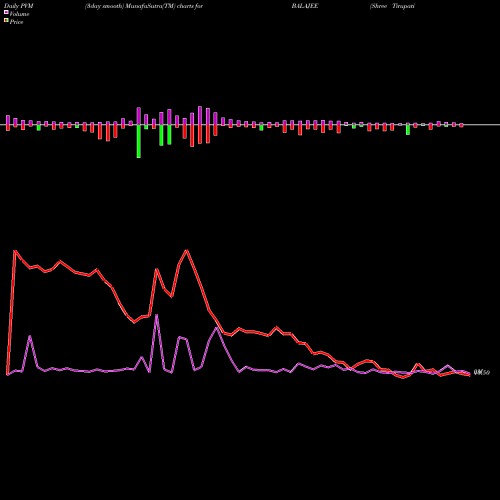The image size is (500, 500).
Task: Click the highest magenta volume line spike
Action: tap(156, 315)
